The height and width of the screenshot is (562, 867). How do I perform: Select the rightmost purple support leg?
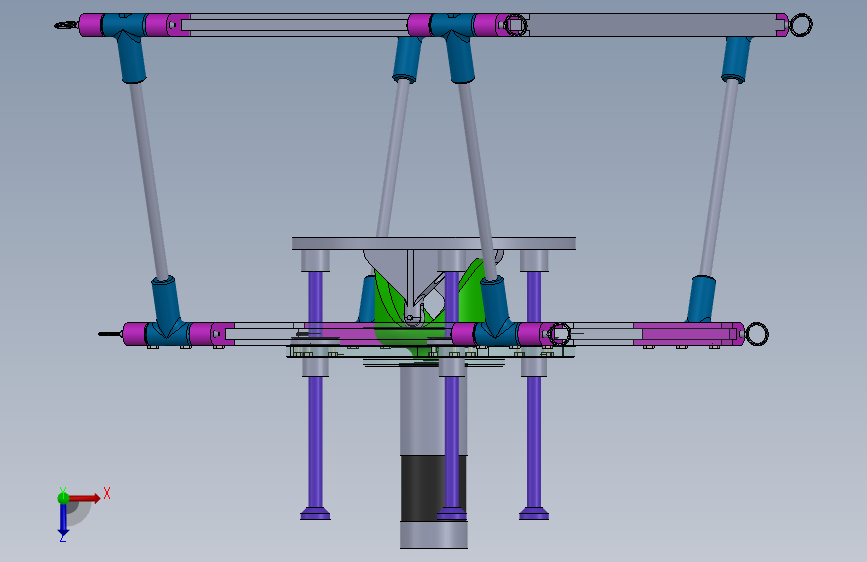click(534, 396)
